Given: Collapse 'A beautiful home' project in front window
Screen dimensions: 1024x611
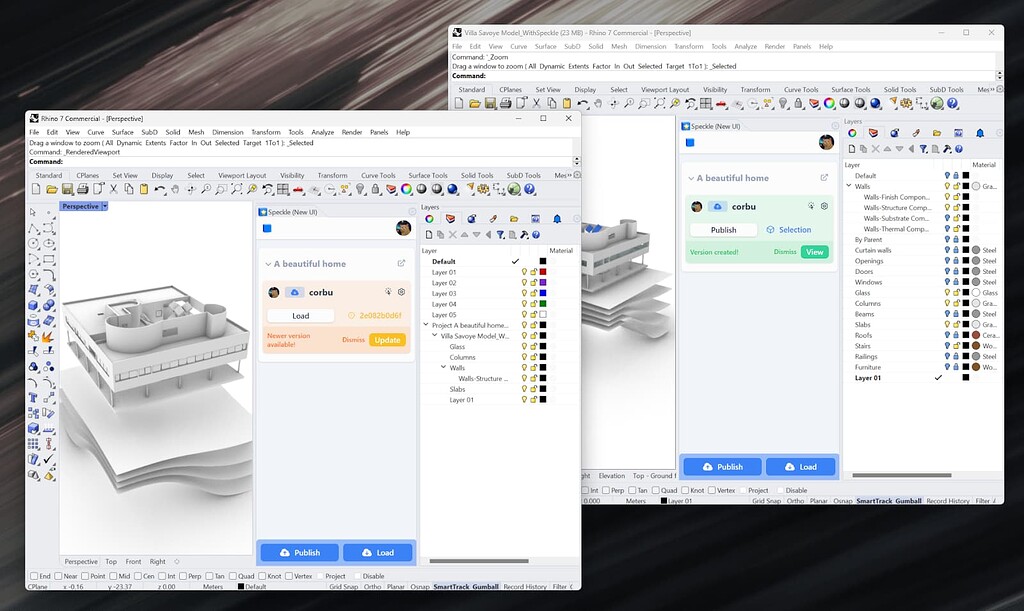Looking at the screenshot, I should (268, 264).
